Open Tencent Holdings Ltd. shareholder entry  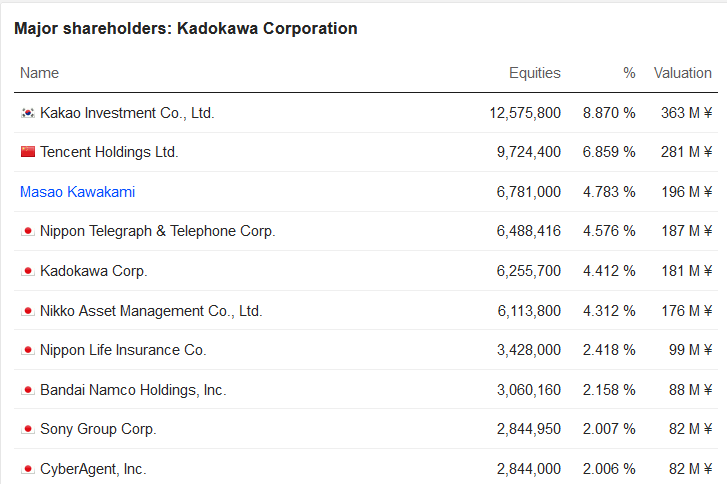point(109,152)
